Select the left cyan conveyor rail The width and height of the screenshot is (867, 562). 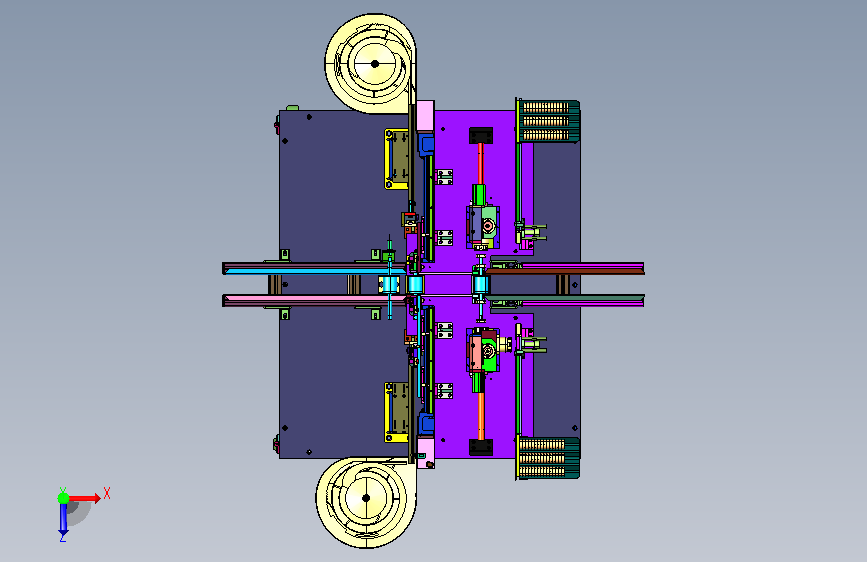[x=315, y=271]
